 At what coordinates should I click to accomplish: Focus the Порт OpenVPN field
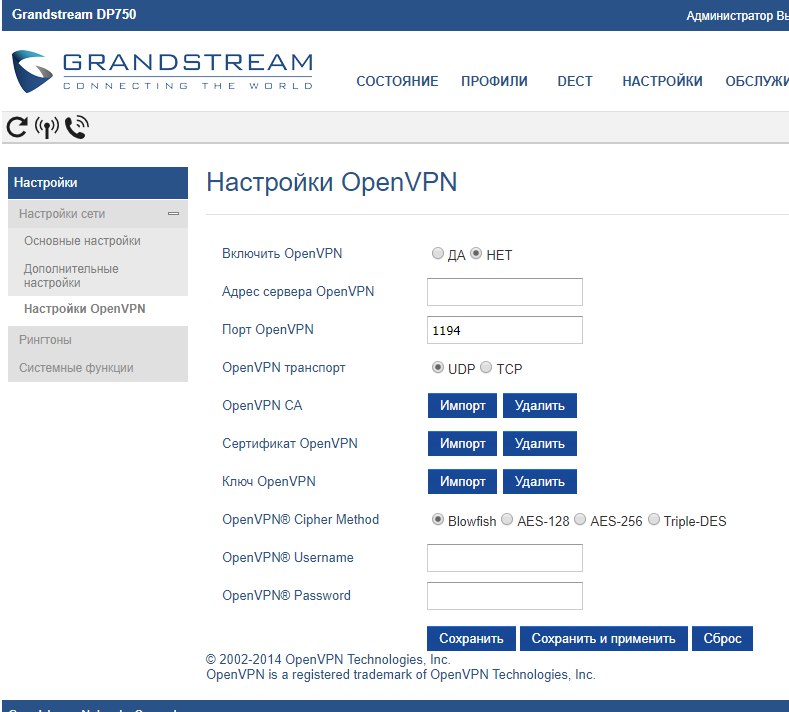(x=505, y=330)
